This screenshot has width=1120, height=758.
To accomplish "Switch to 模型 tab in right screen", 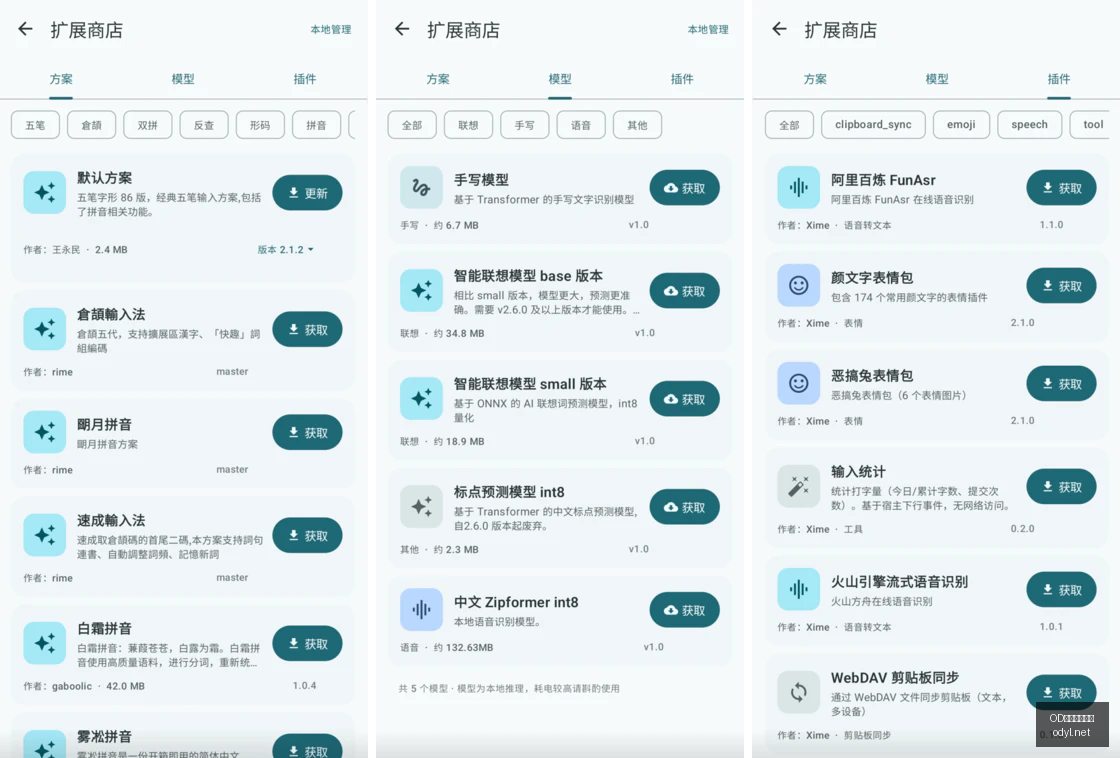I will coord(937,79).
